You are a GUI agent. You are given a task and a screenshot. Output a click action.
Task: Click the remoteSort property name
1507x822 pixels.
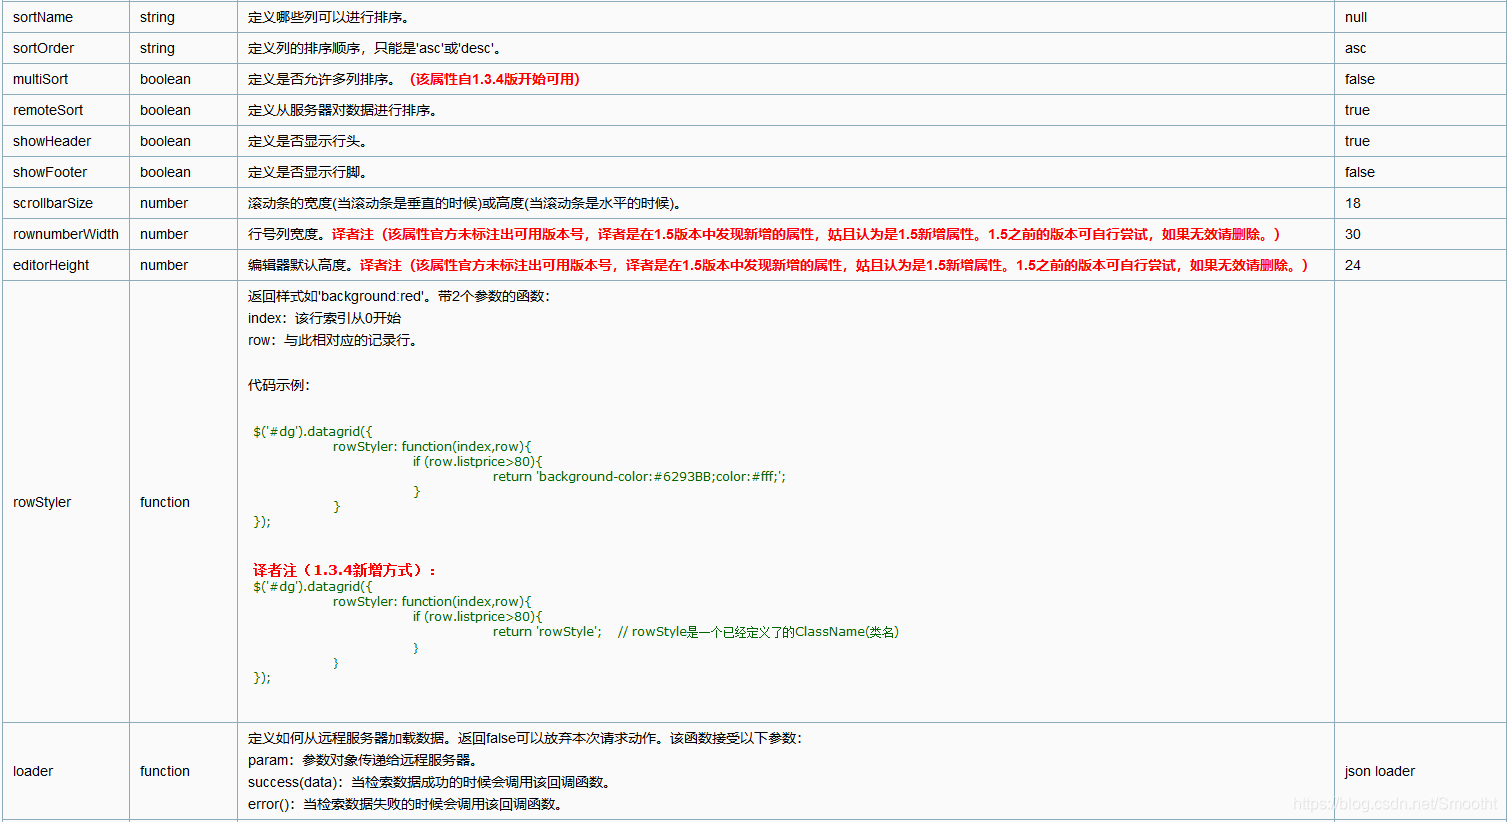pyautogui.click(x=48, y=110)
